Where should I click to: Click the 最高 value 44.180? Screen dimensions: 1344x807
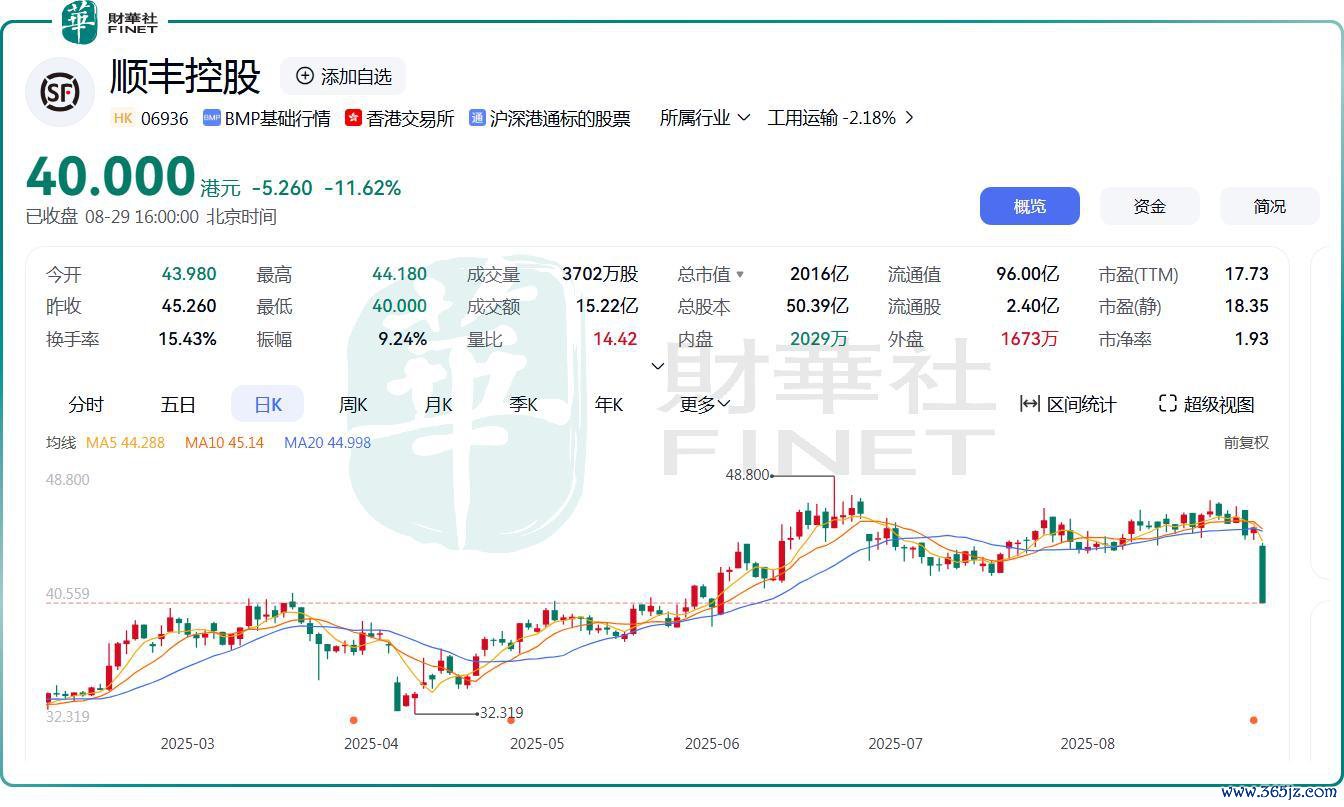point(399,274)
